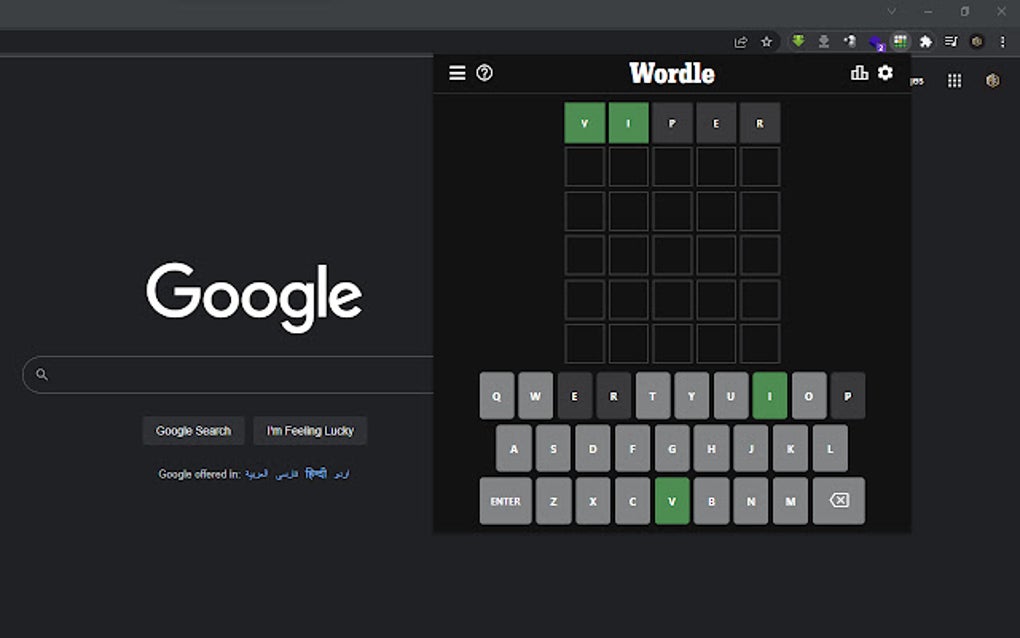Open the Extensions puzzle piece icon
The height and width of the screenshot is (638, 1020).
coord(925,41)
